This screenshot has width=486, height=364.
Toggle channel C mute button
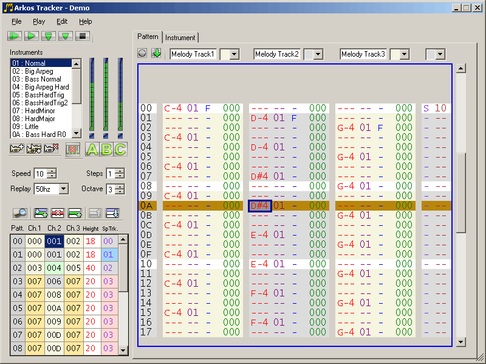point(120,149)
